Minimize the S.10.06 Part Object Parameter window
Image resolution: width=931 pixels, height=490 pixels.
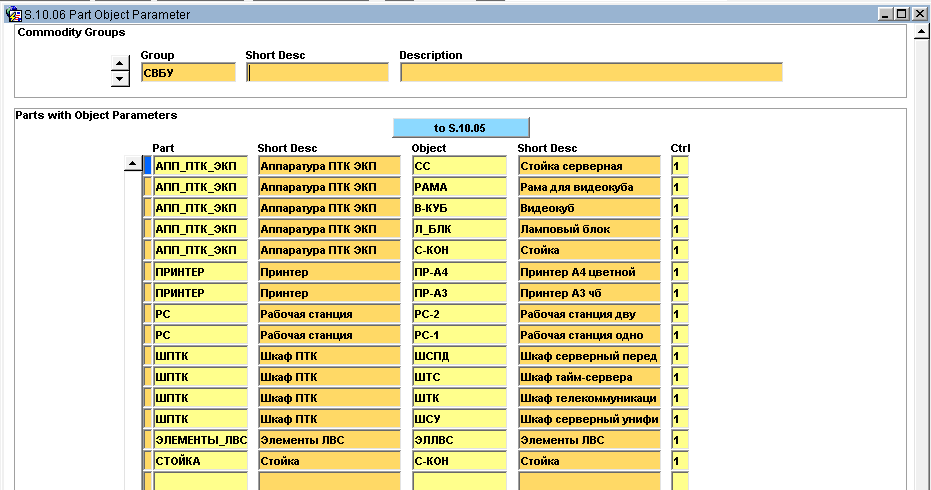885,14
